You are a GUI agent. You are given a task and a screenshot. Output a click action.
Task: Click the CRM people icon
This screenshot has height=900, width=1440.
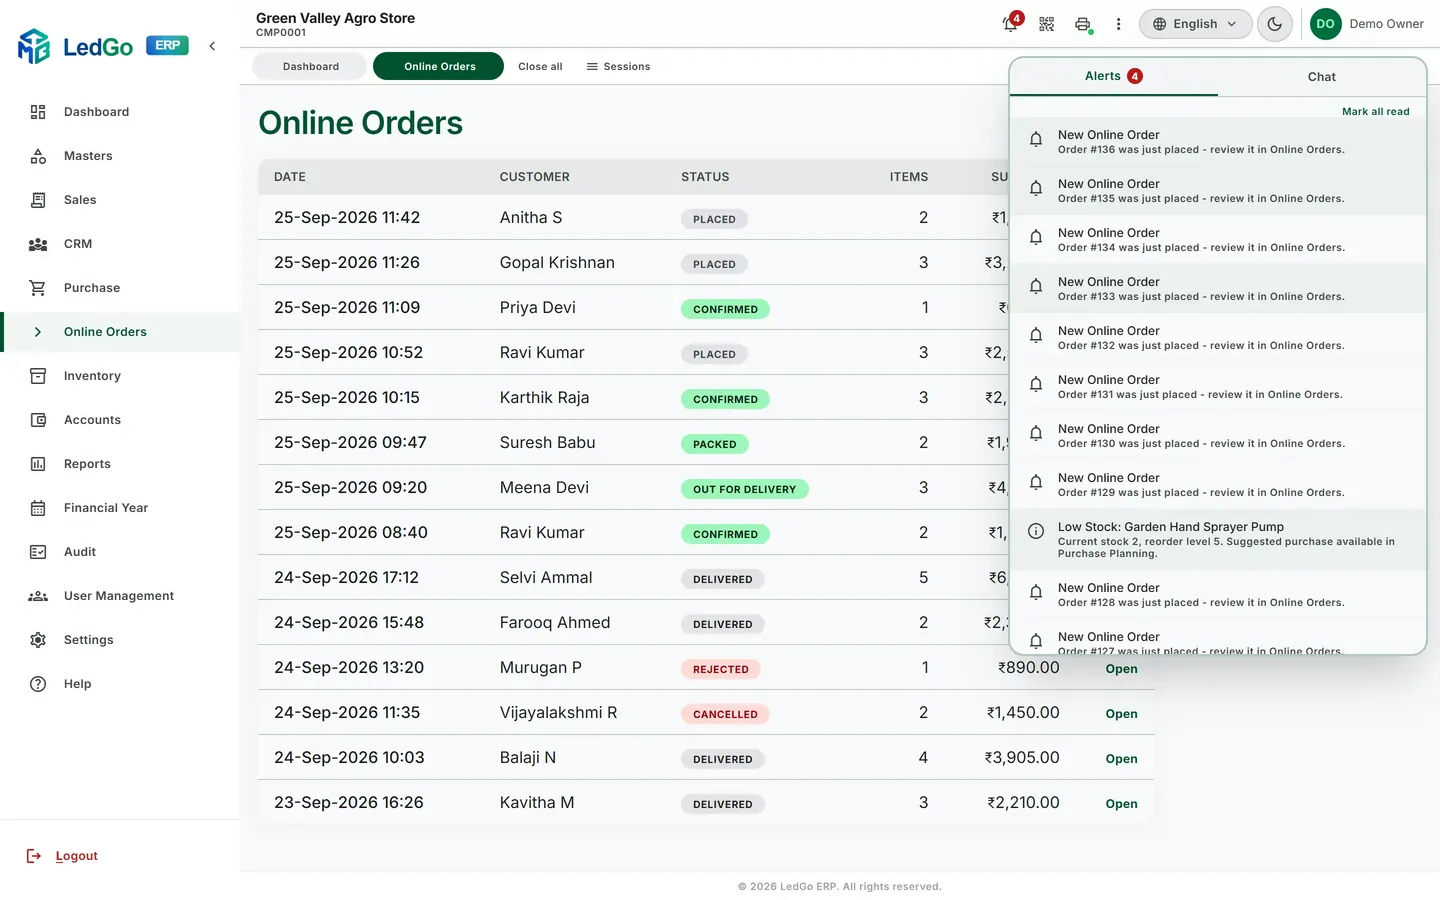click(x=38, y=244)
